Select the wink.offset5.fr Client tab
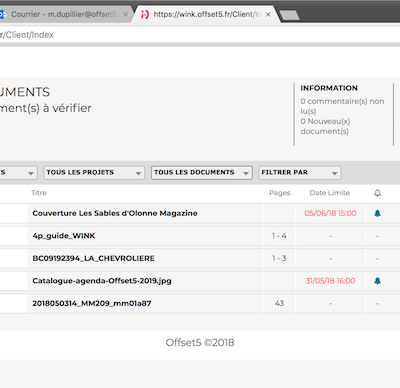The image size is (400, 388). 205,14
